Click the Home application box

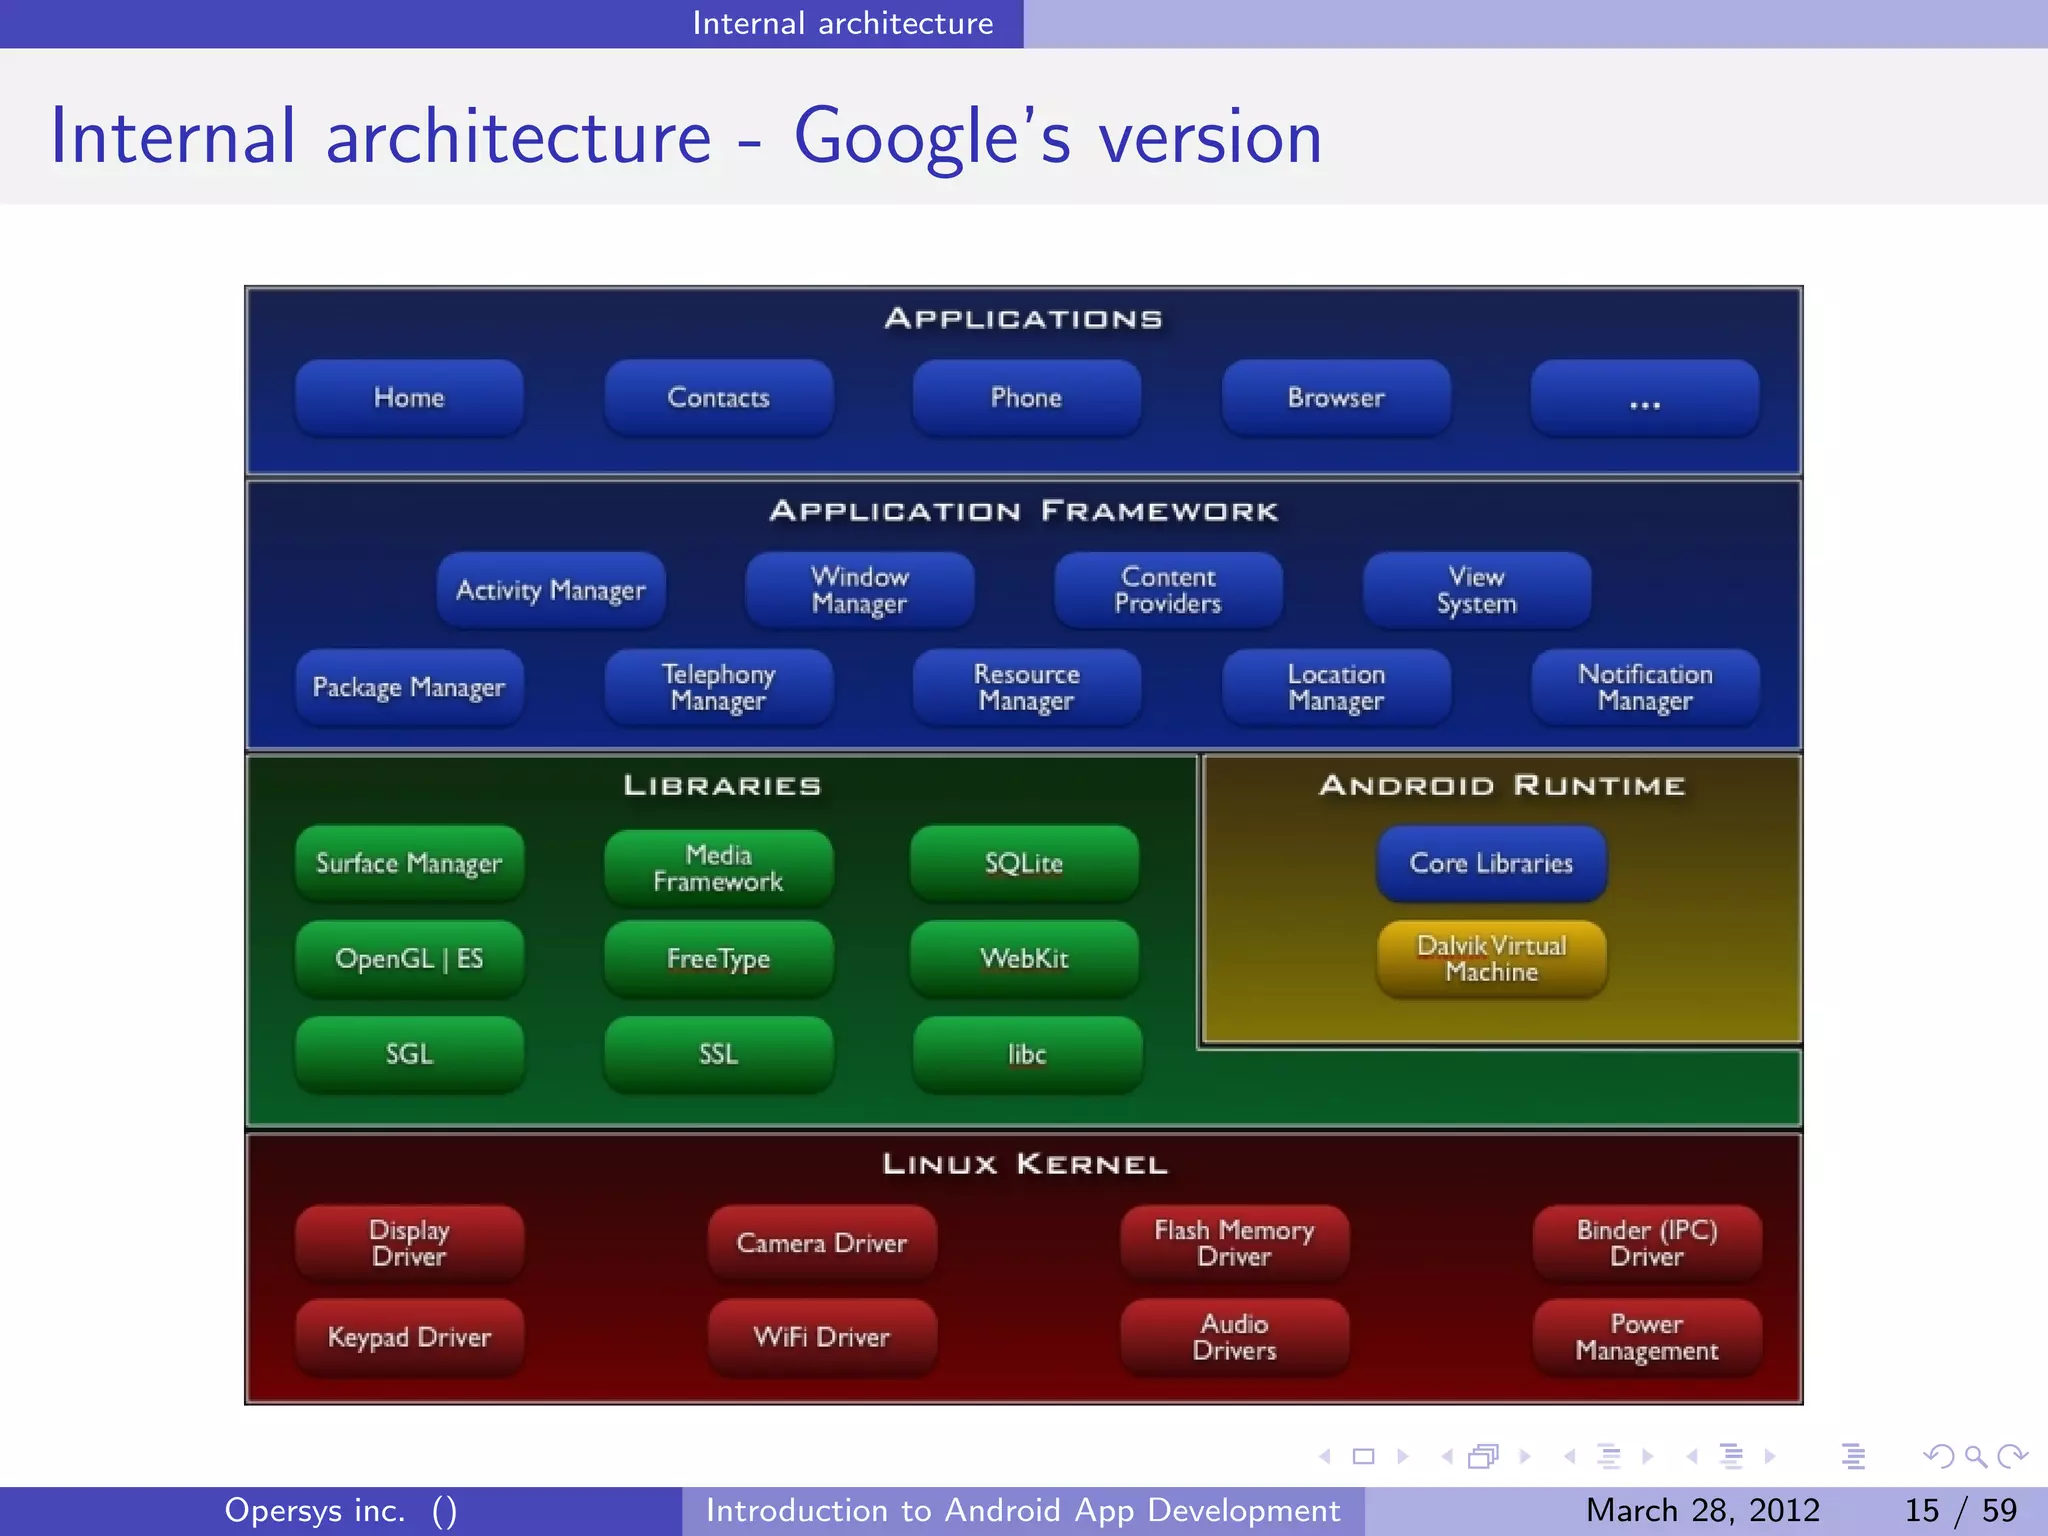[x=409, y=398]
